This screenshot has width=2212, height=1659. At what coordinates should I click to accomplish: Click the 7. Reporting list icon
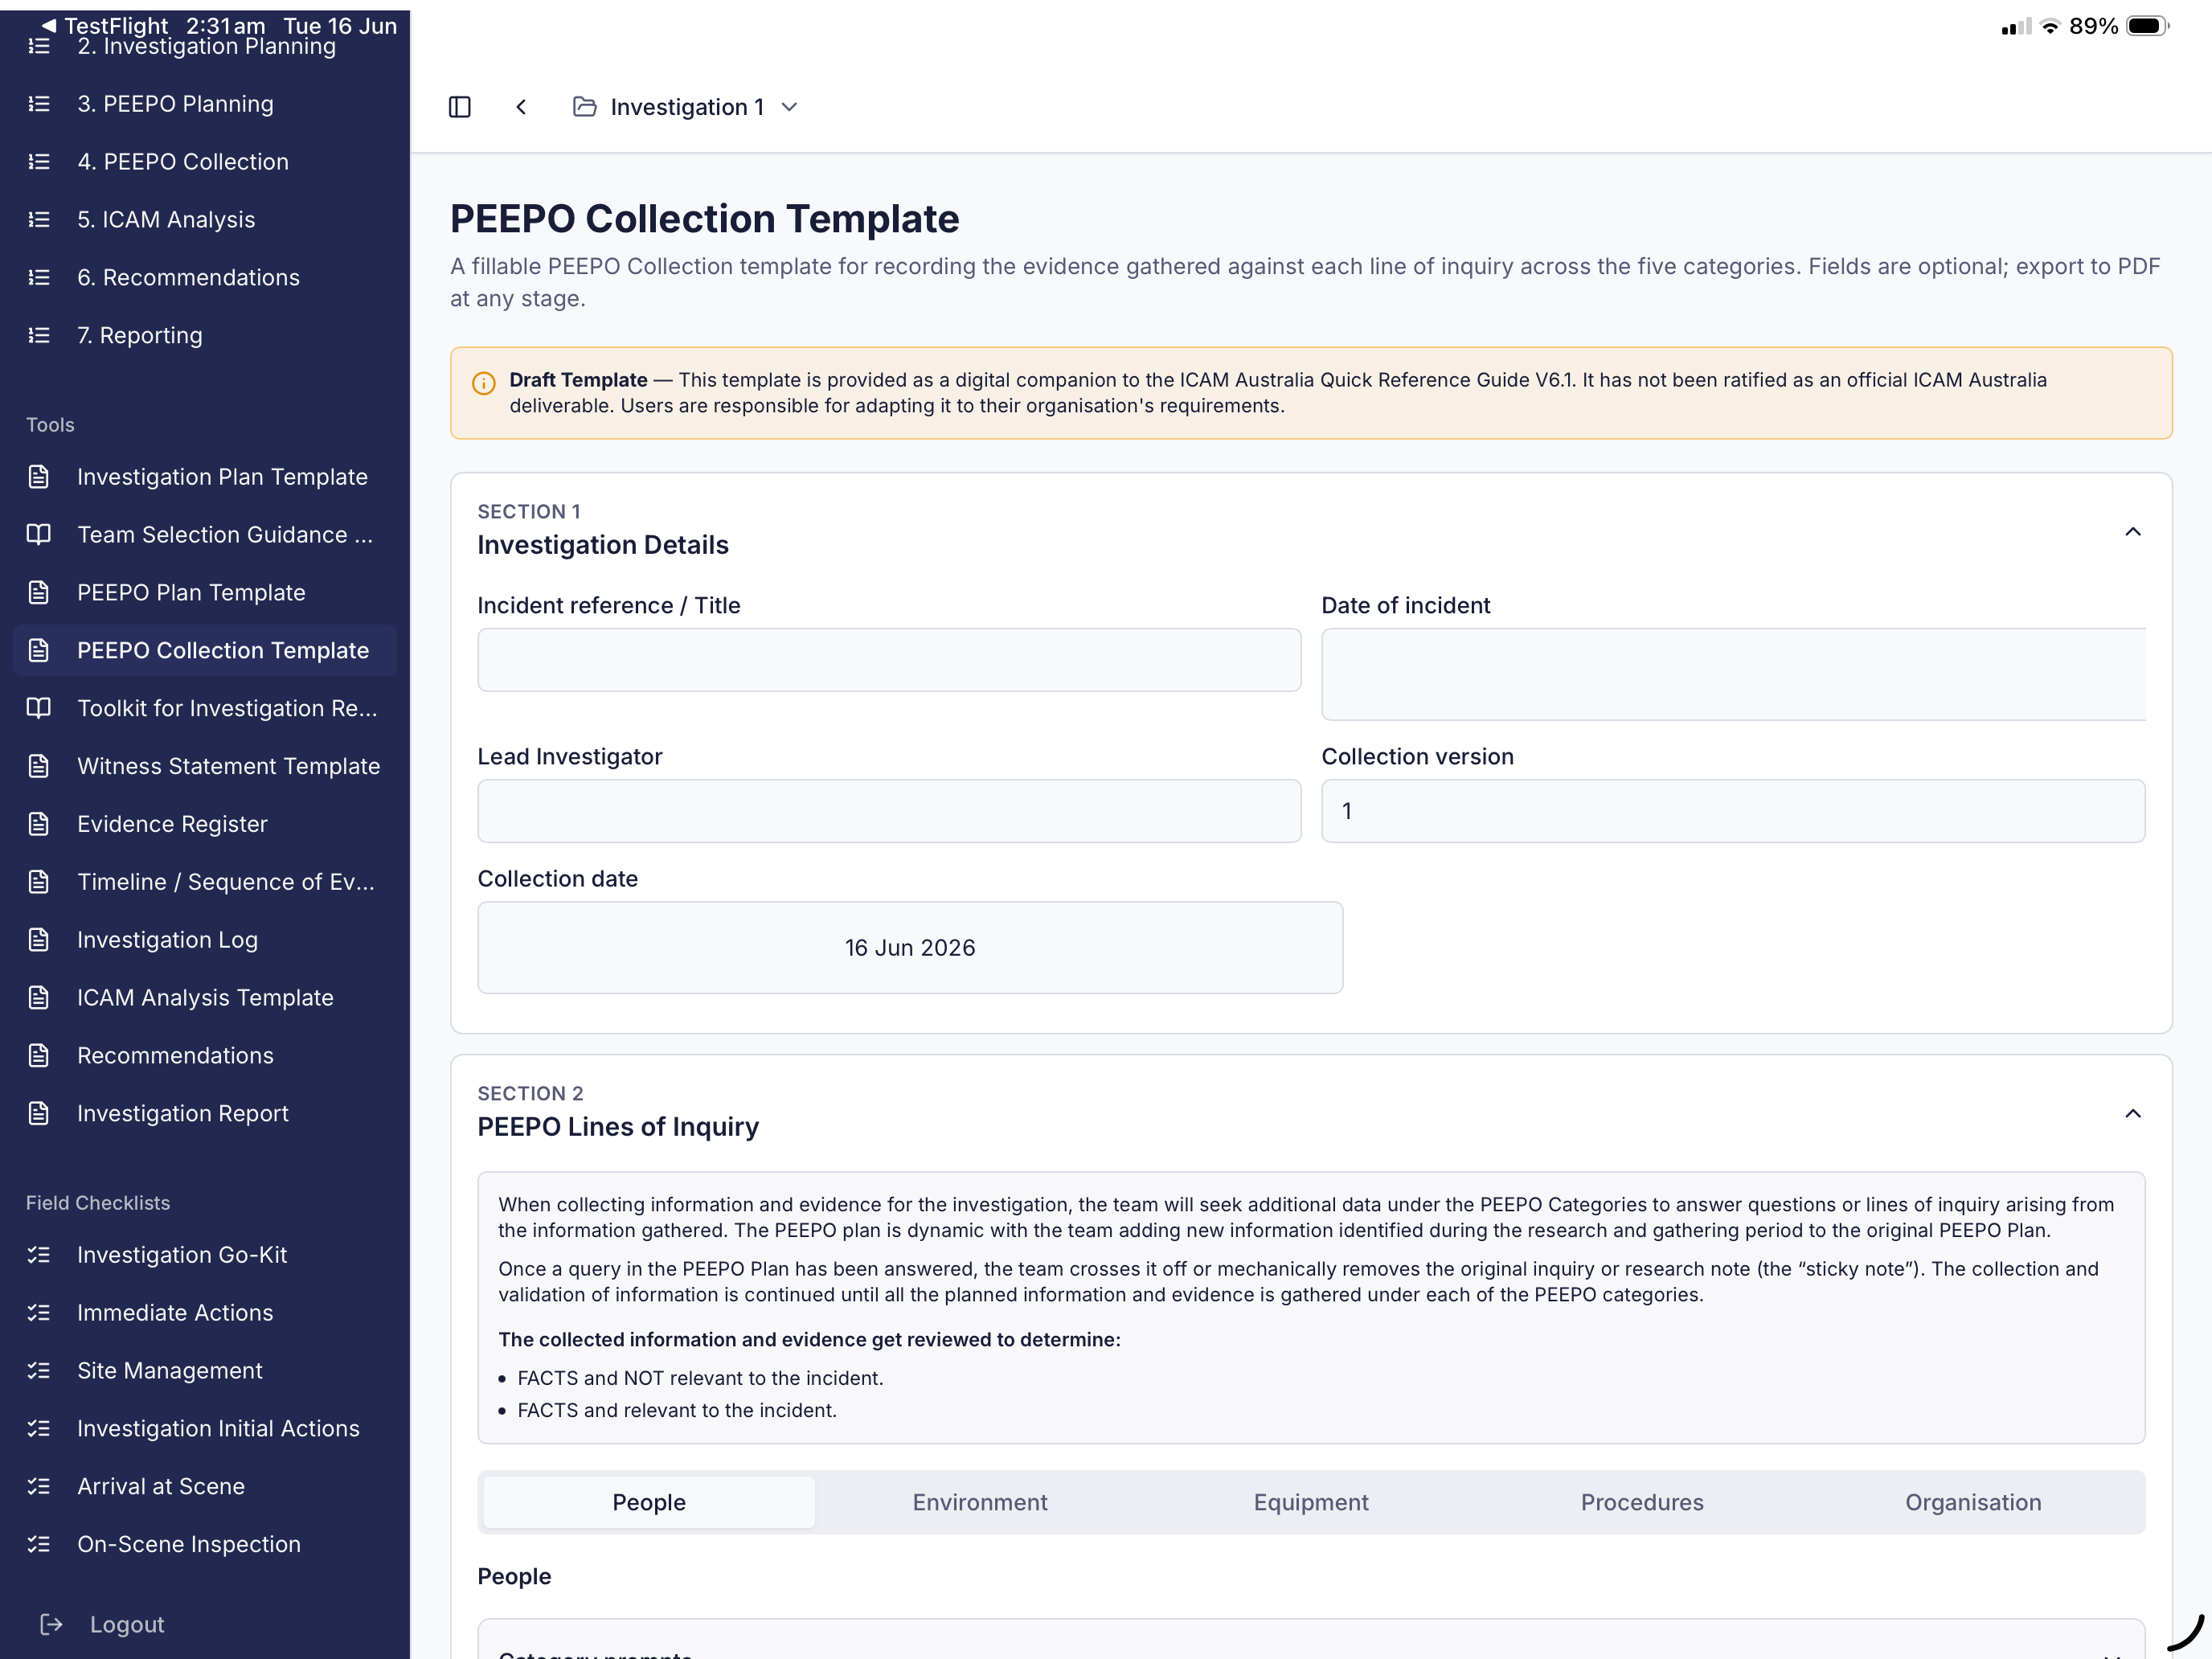[39, 336]
